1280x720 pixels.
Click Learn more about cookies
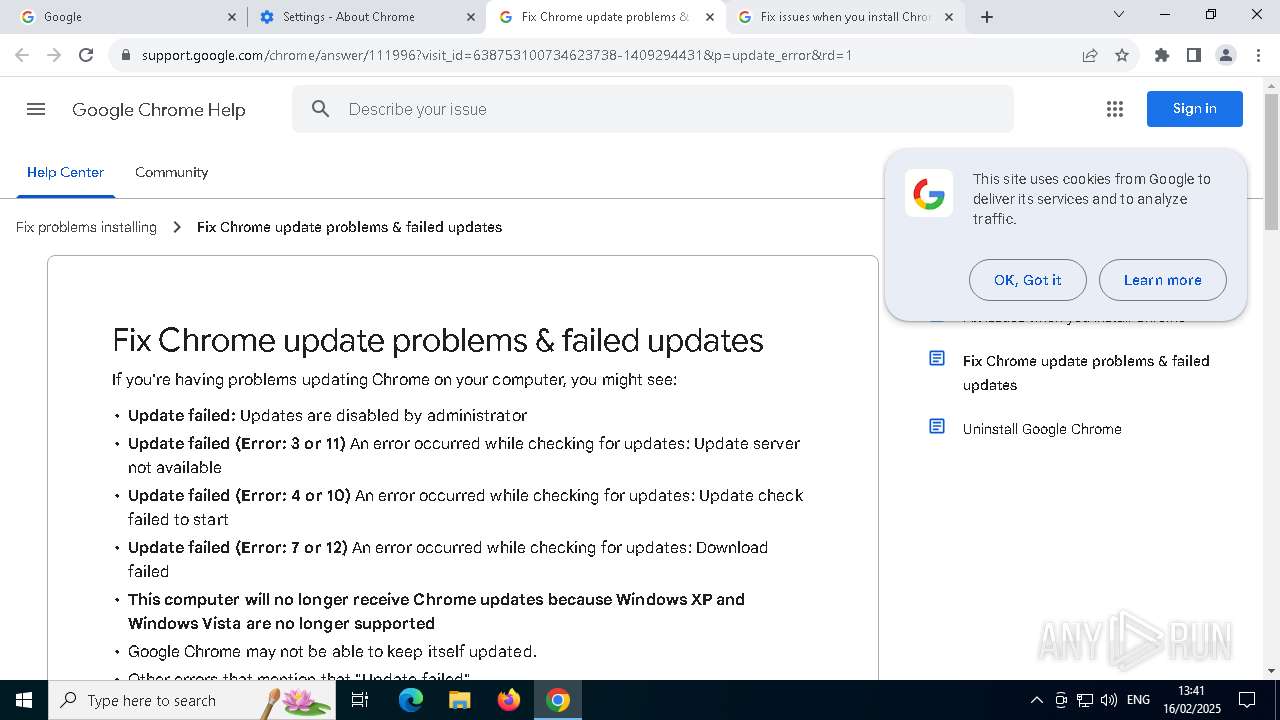(1163, 280)
